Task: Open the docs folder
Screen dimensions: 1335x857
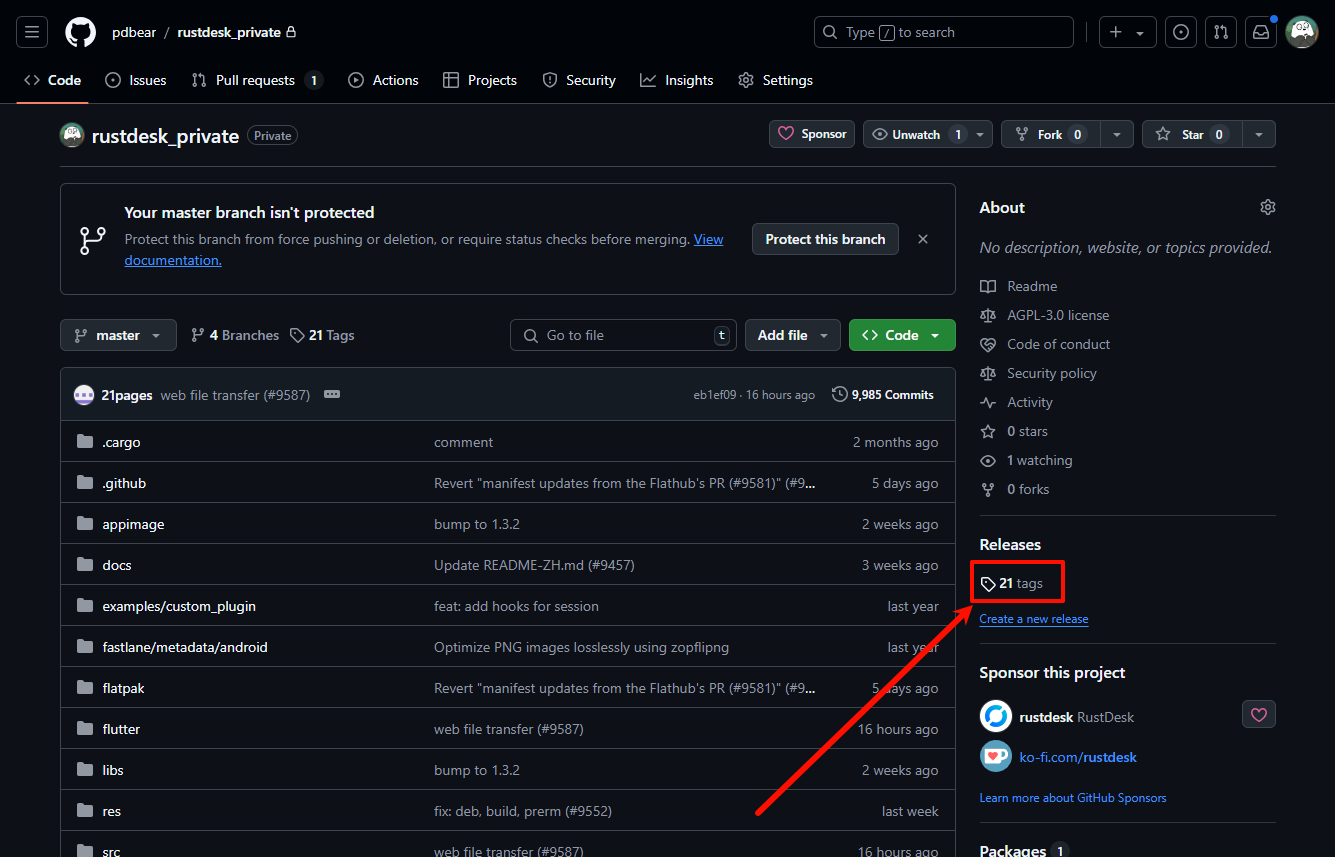Action: (x=117, y=565)
